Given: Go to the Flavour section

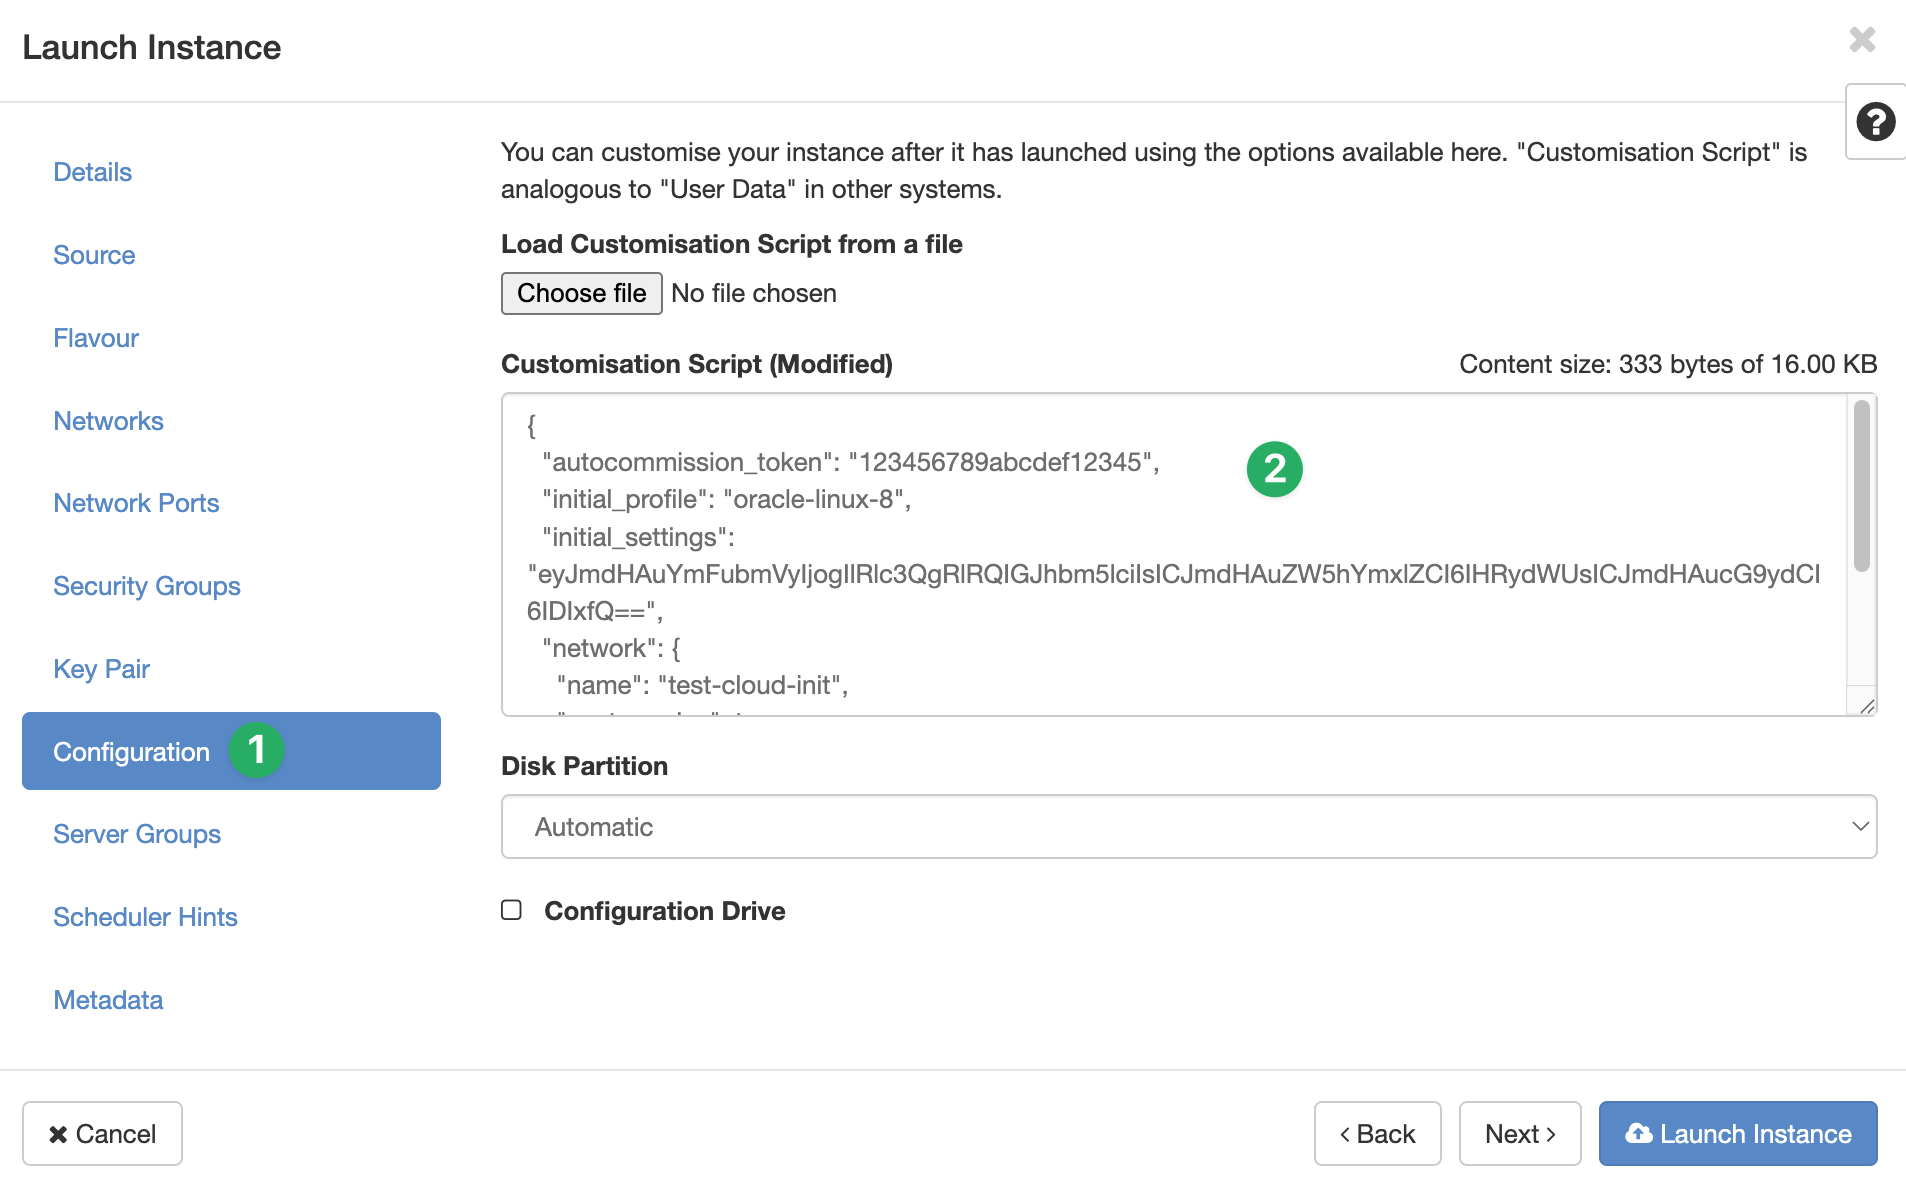Looking at the screenshot, I should (x=96, y=338).
